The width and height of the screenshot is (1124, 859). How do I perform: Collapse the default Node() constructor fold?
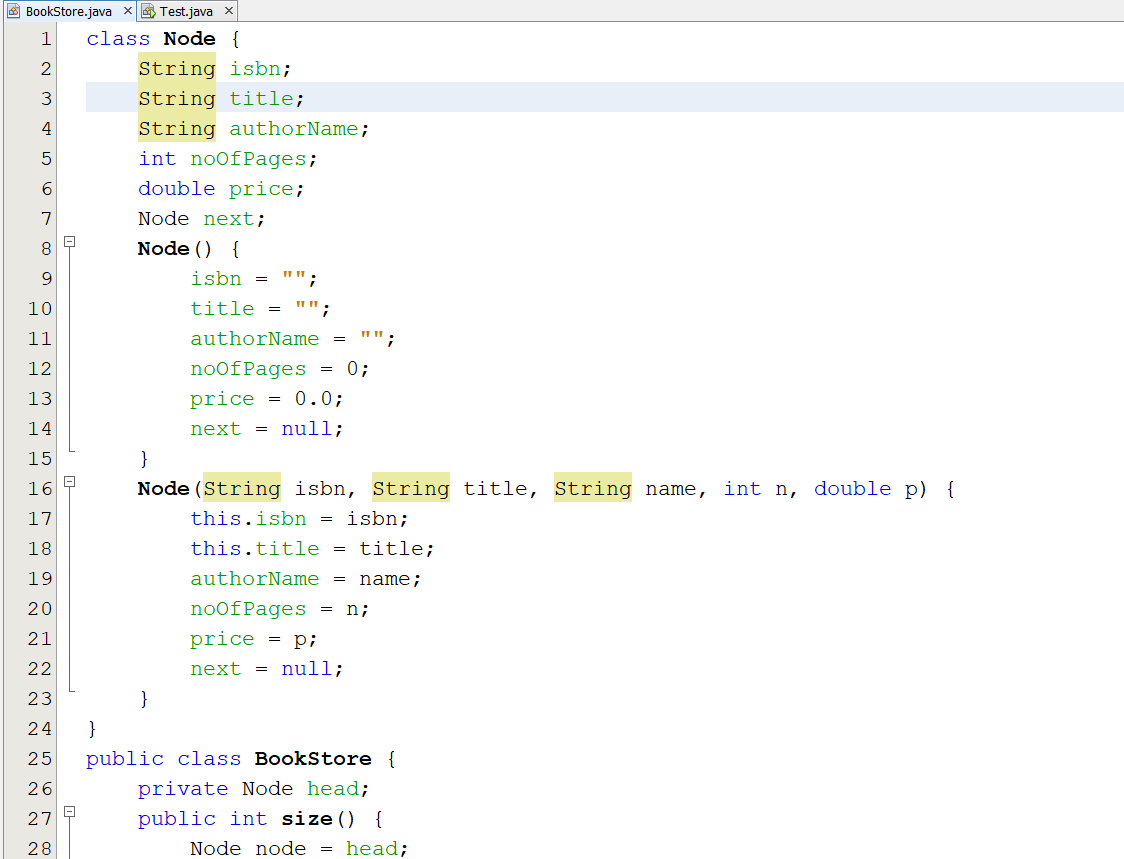click(69, 240)
